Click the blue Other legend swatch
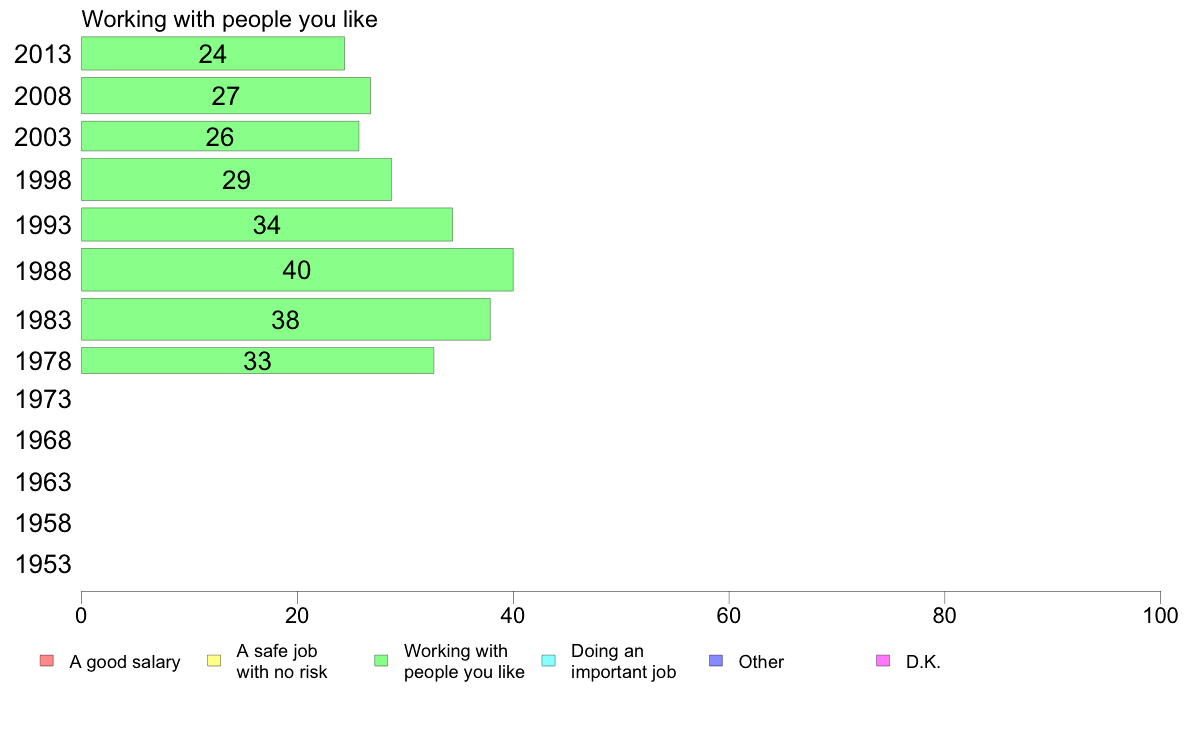The image size is (1188, 736). click(x=716, y=661)
